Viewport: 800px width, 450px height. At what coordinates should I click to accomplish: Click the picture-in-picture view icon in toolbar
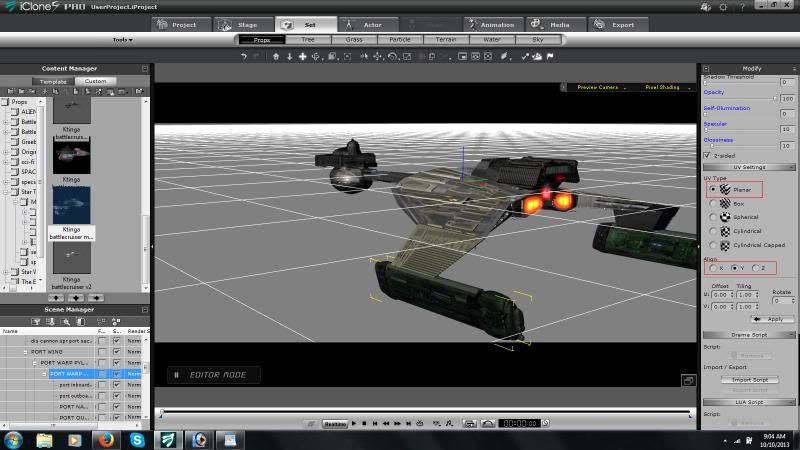coord(462,57)
